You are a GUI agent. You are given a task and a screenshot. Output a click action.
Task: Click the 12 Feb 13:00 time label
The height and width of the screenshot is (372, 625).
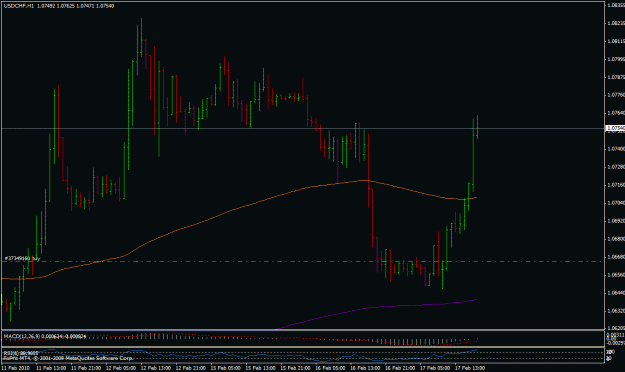coord(155,368)
